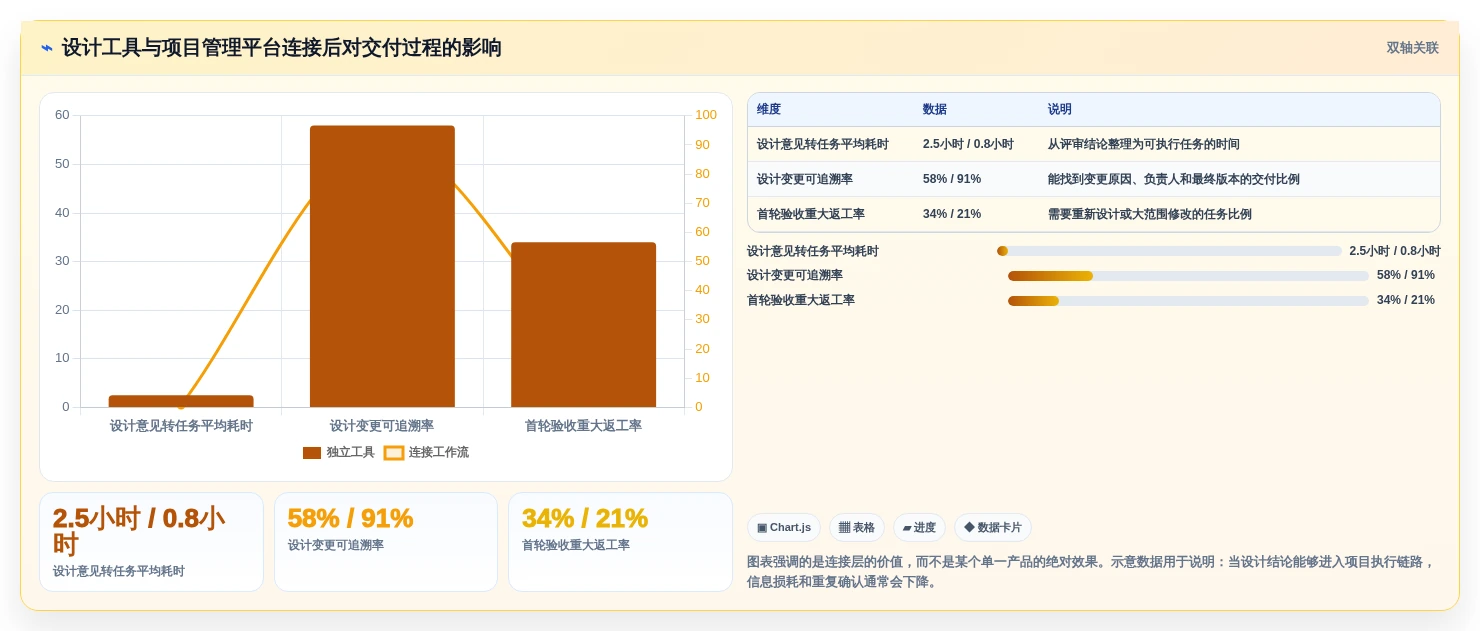Click the 说明 column header
1480x631 pixels.
(1060, 110)
